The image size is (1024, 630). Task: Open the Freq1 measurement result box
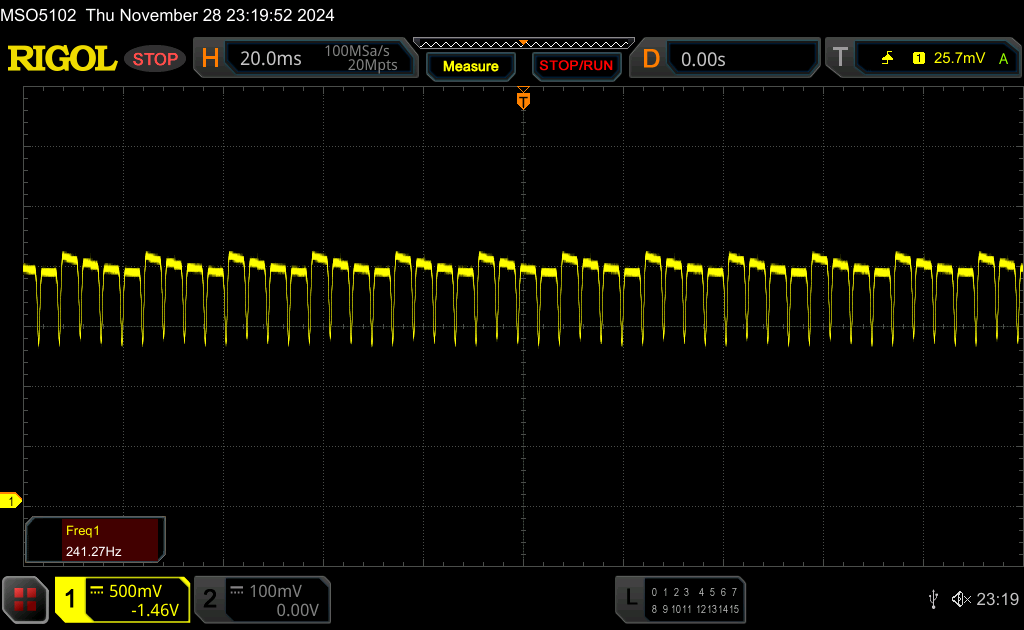click(95, 540)
